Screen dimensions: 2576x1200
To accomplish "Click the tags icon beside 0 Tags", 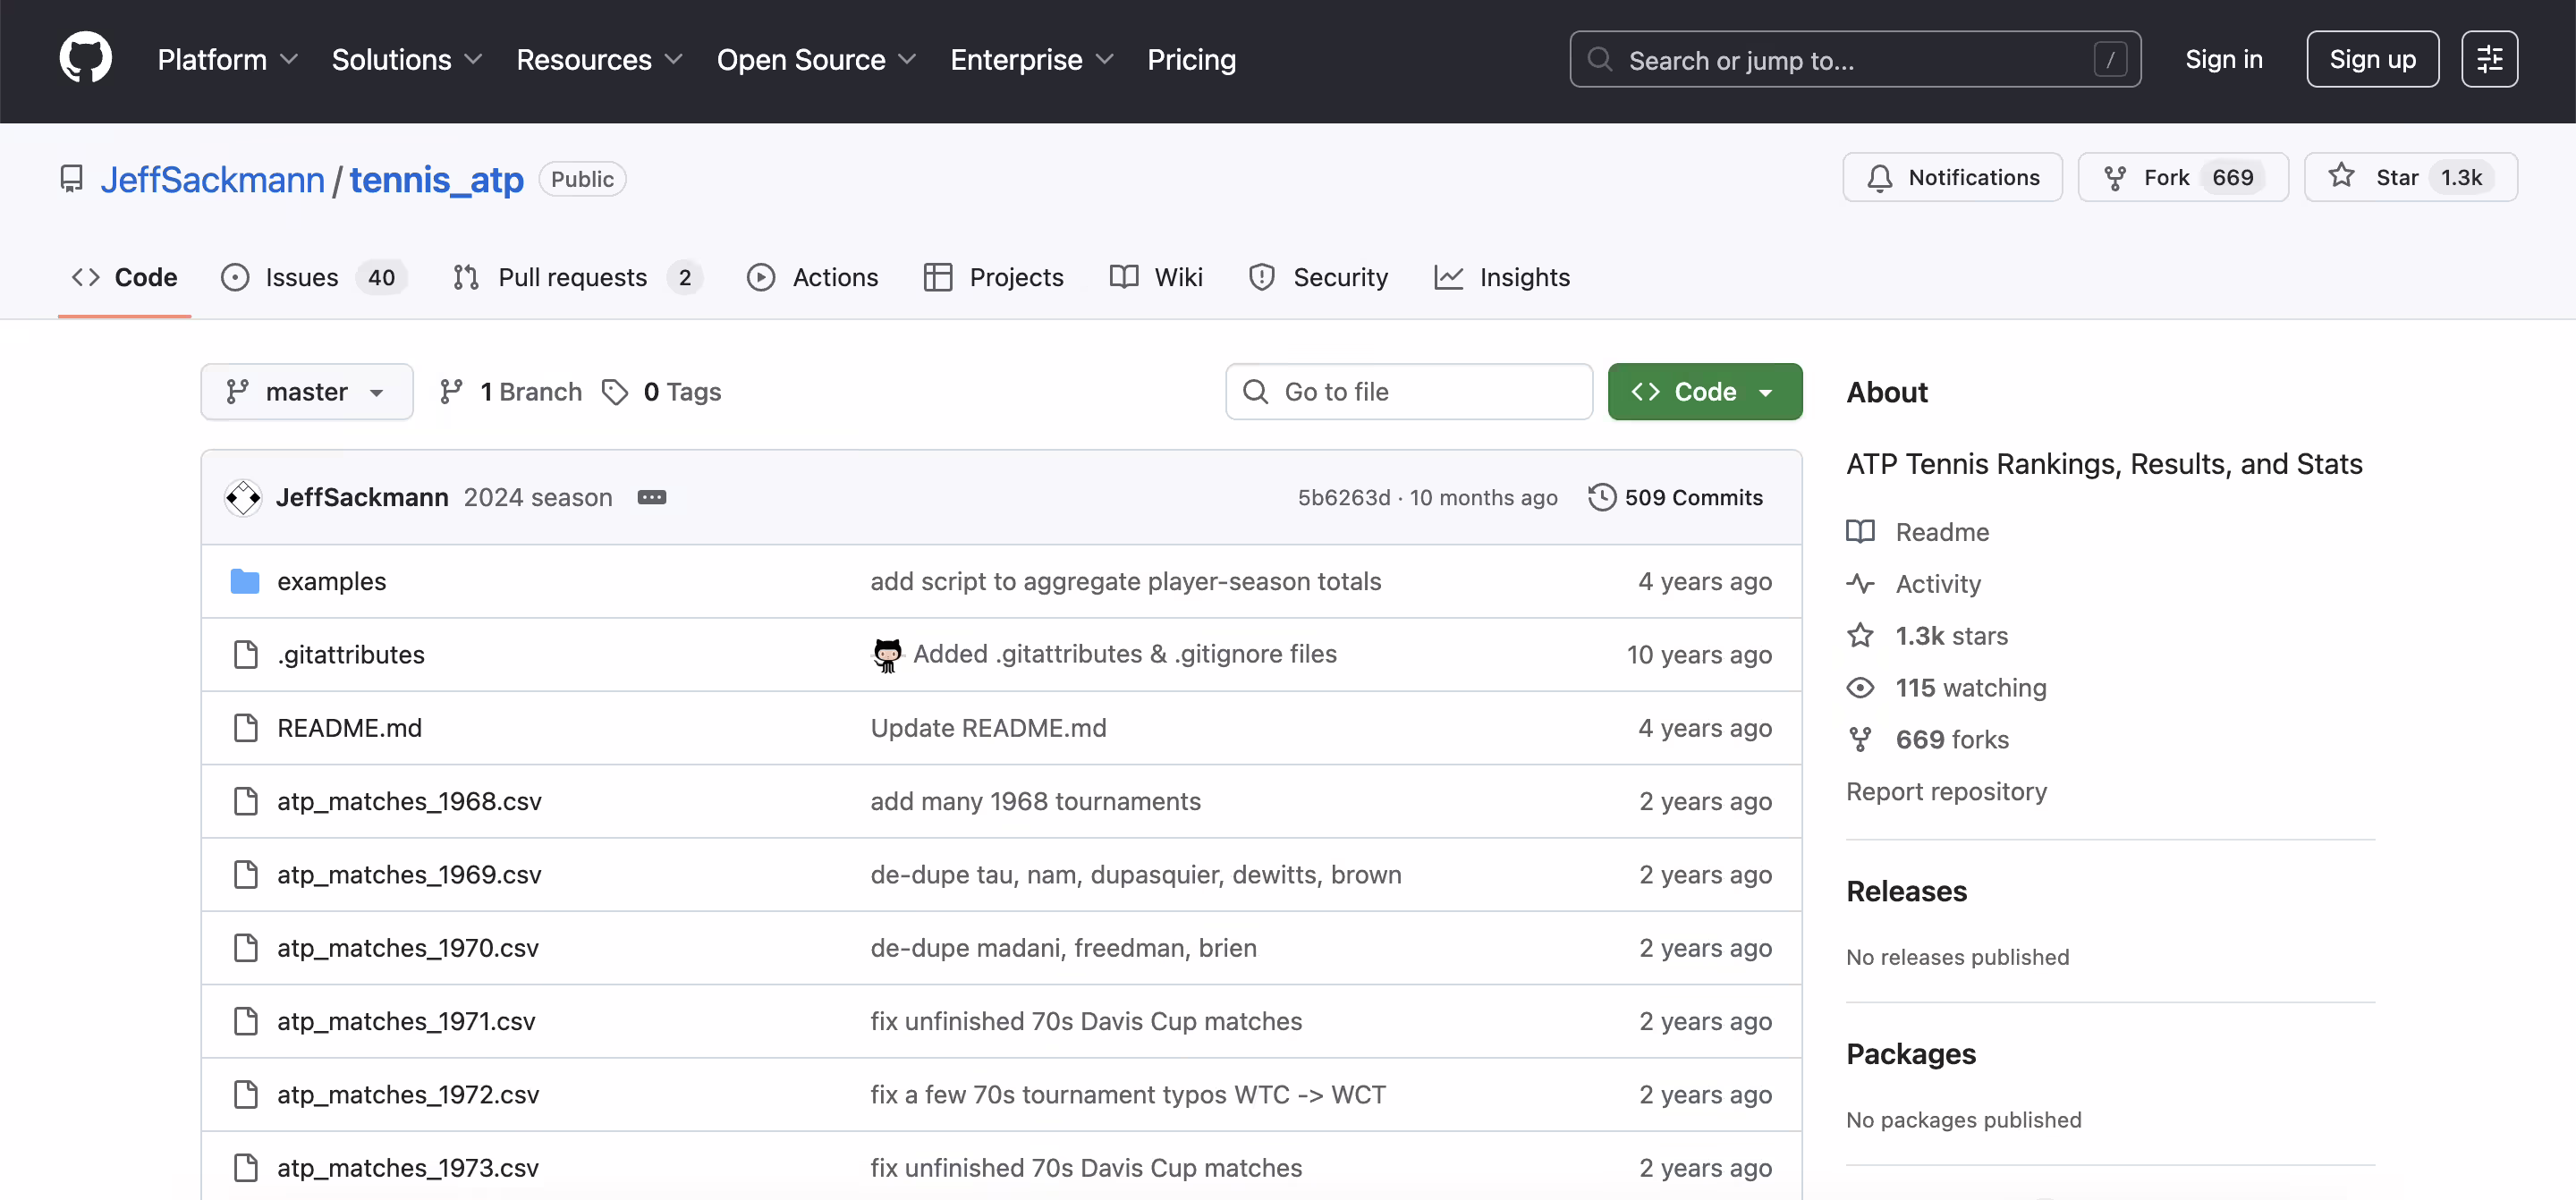I will (x=615, y=392).
